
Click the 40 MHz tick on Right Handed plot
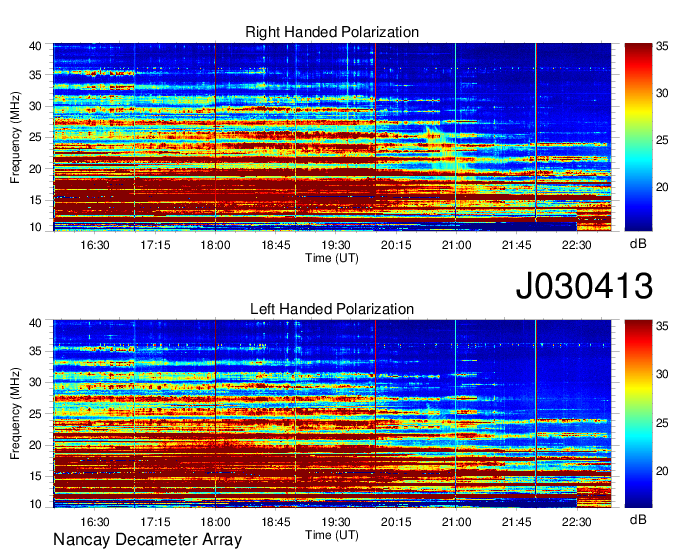pos(36,46)
